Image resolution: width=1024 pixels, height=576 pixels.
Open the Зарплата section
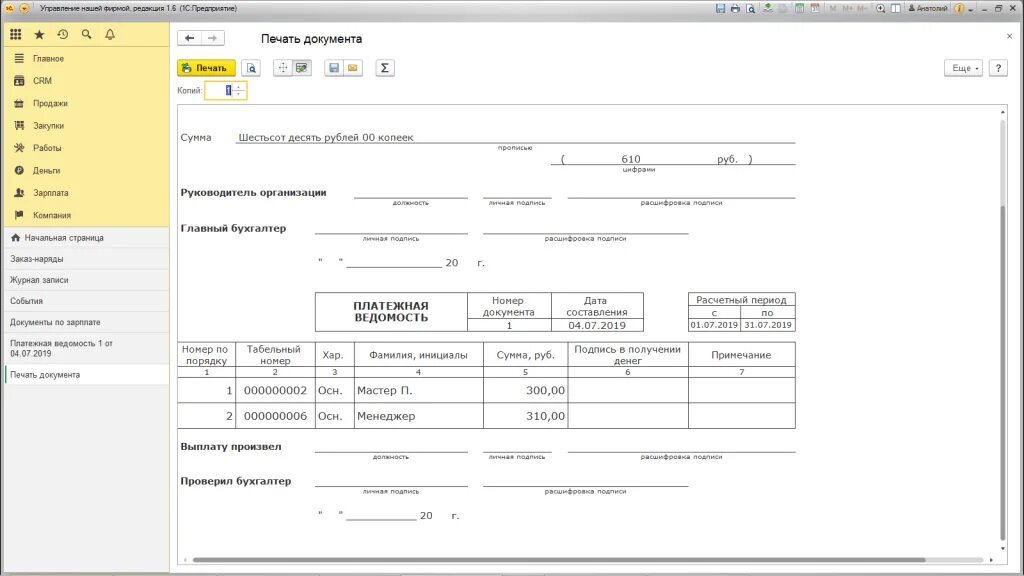(50, 193)
